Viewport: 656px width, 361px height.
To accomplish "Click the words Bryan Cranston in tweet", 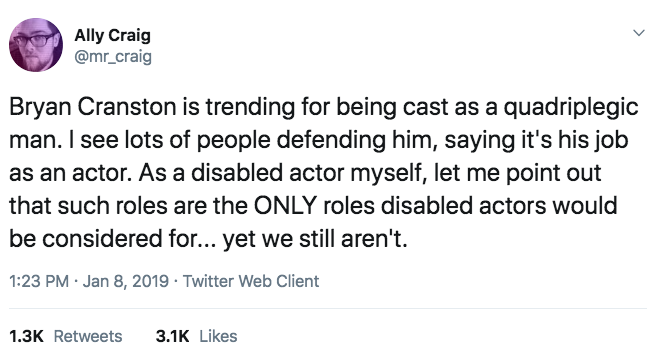I will pos(93,107).
